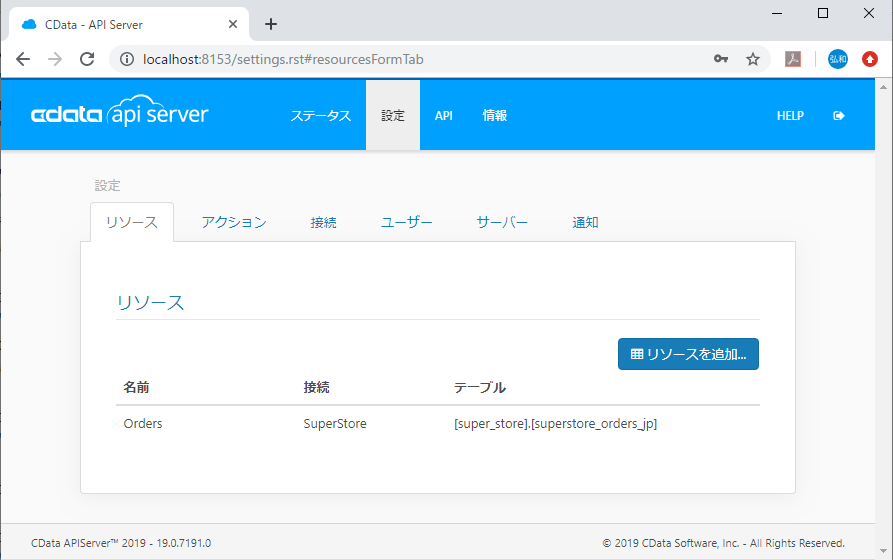Viewport: 893px width, 560px height.
Task: Switch to the 通知 tab
Action: [585, 222]
